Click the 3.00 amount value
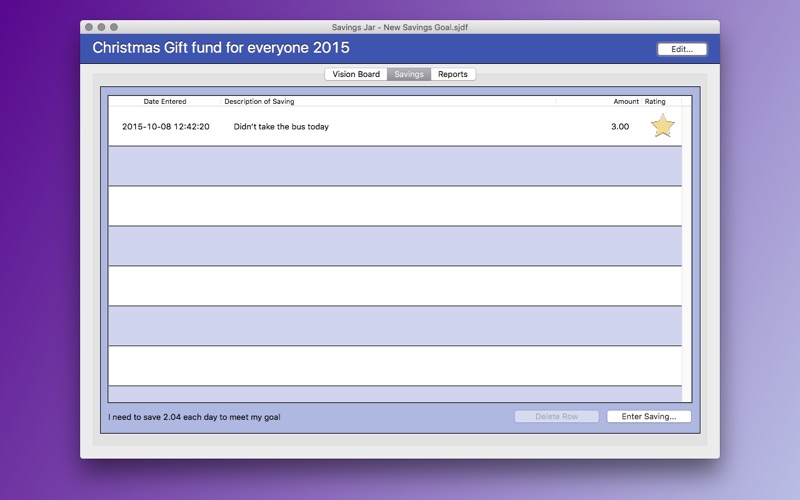This screenshot has height=500, width=800. coord(620,127)
